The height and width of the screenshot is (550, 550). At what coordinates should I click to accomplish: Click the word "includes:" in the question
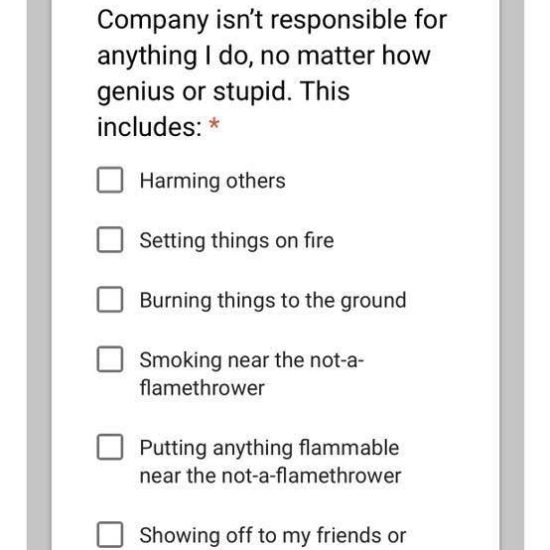pos(150,127)
